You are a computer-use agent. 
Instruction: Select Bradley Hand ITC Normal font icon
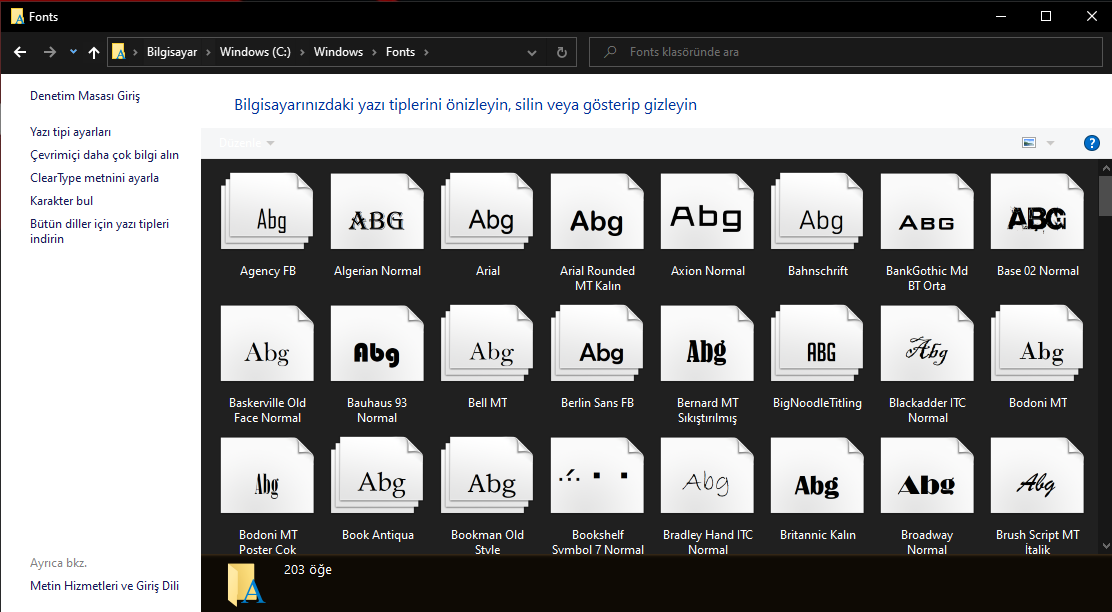point(707,475)
